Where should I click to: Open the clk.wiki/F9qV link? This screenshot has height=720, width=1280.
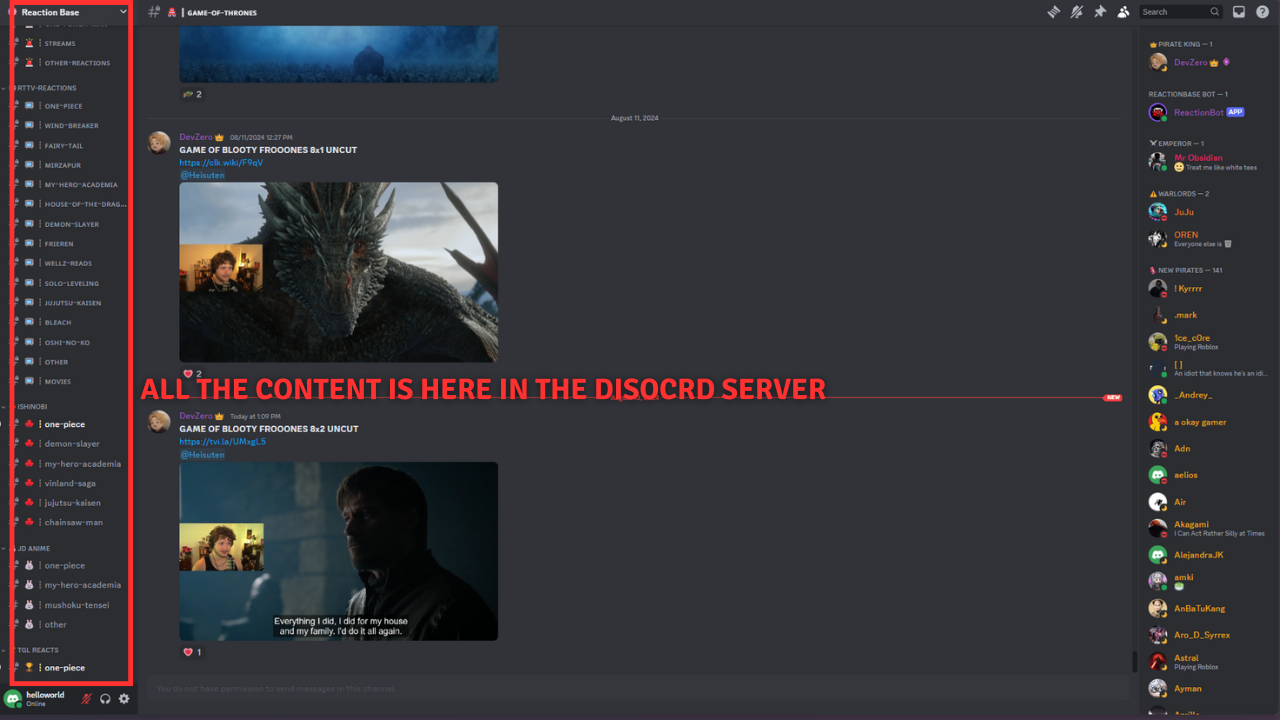221,162
